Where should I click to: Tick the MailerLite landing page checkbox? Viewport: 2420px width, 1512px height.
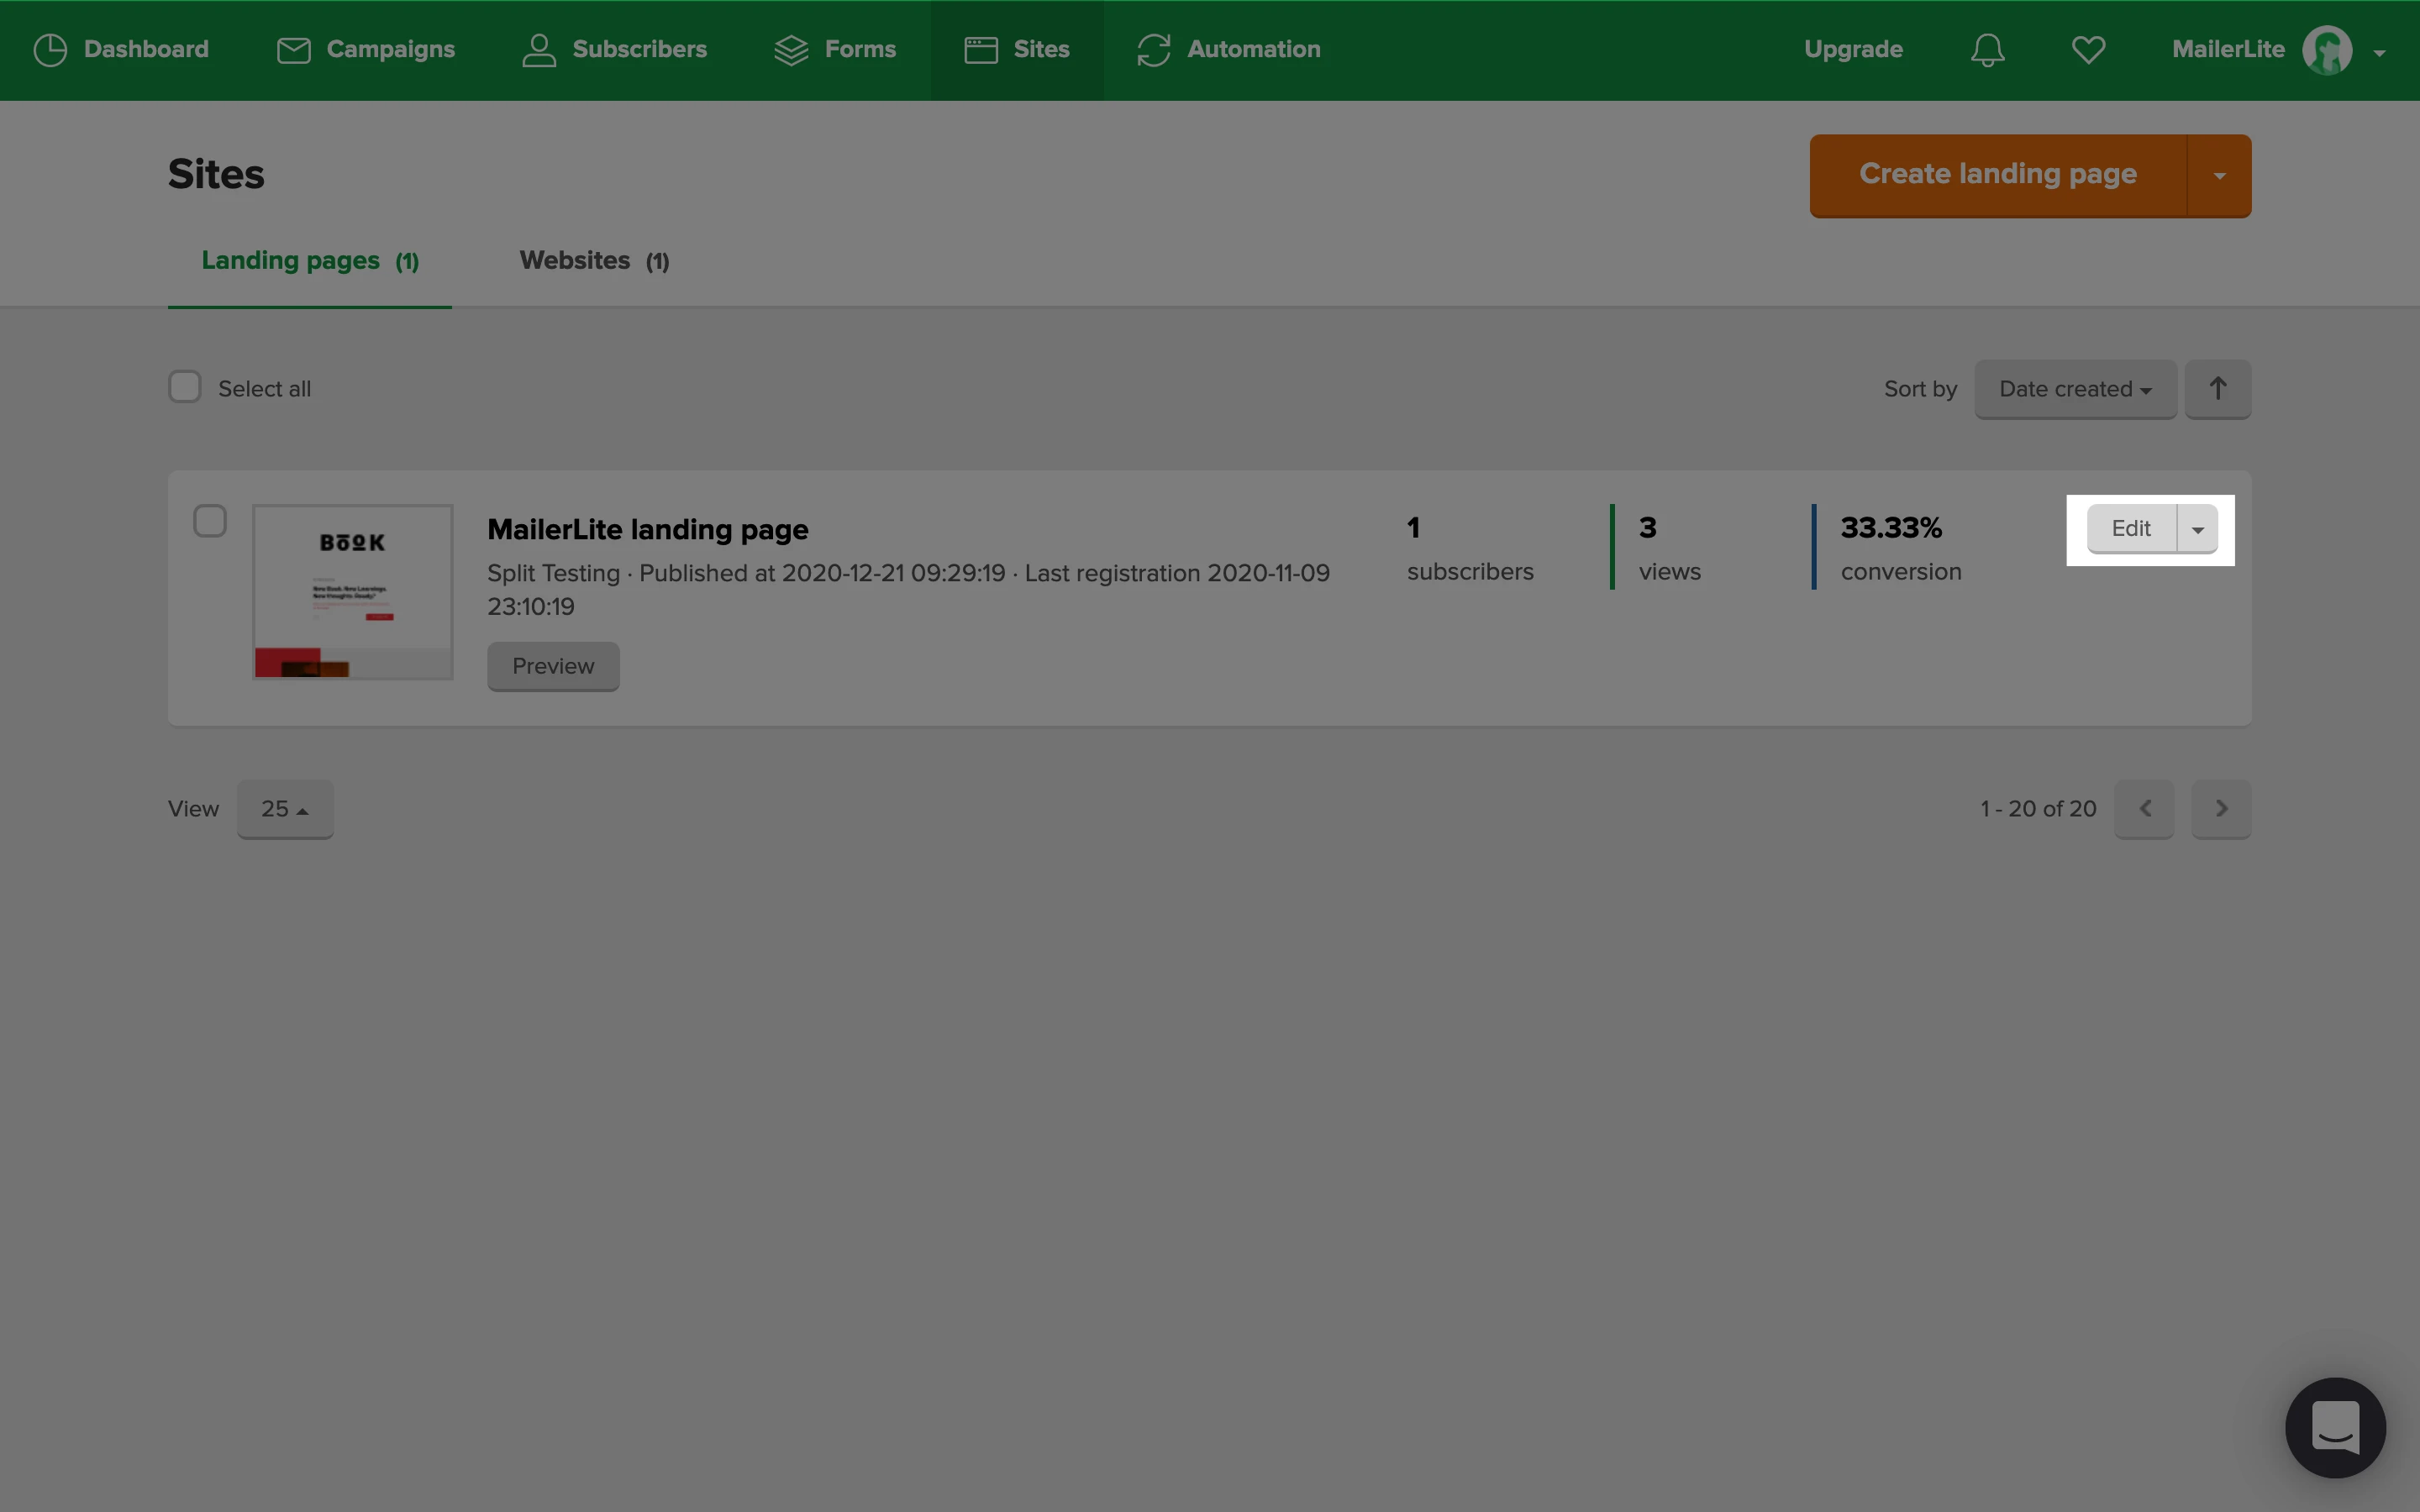(210, 521)
